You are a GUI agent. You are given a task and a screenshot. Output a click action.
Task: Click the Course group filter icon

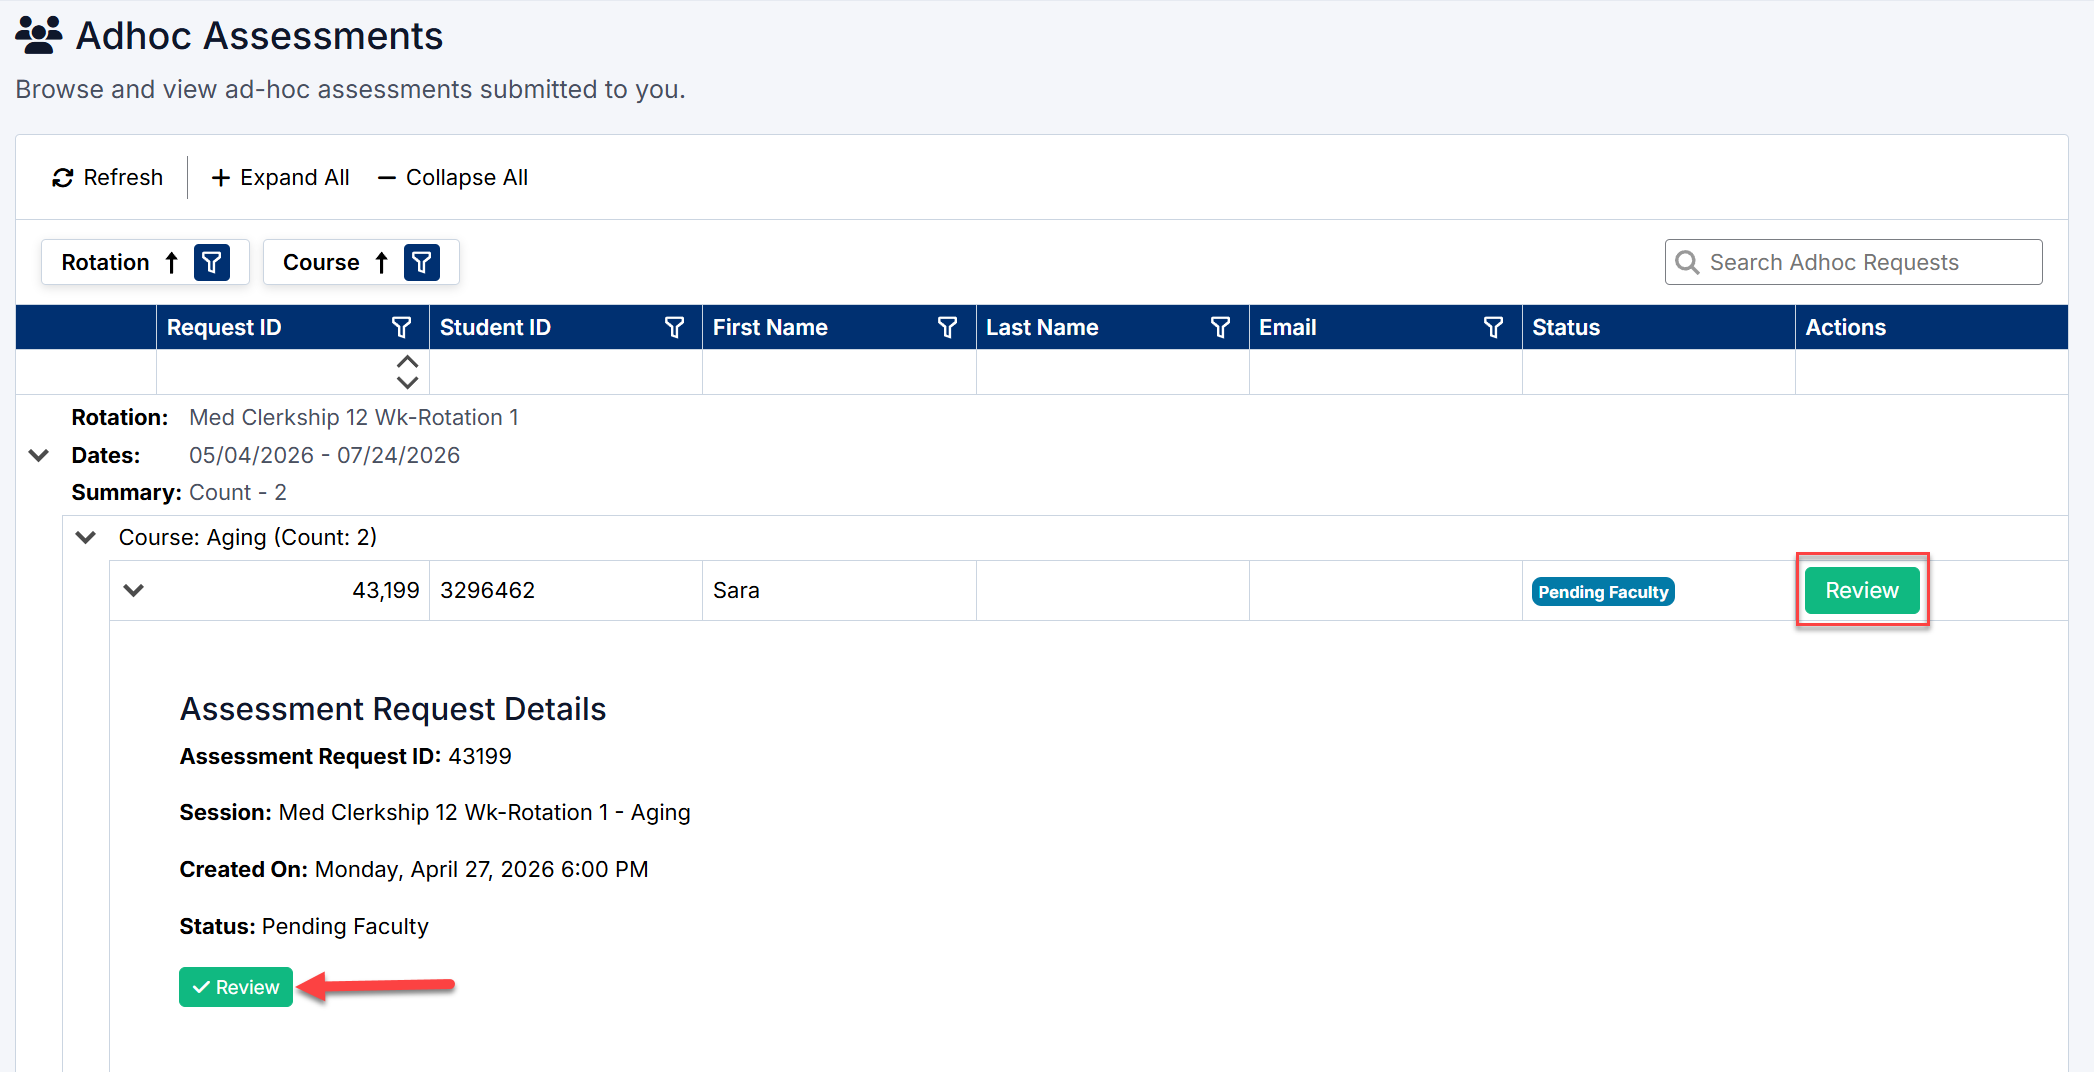(x=422, y=263)
